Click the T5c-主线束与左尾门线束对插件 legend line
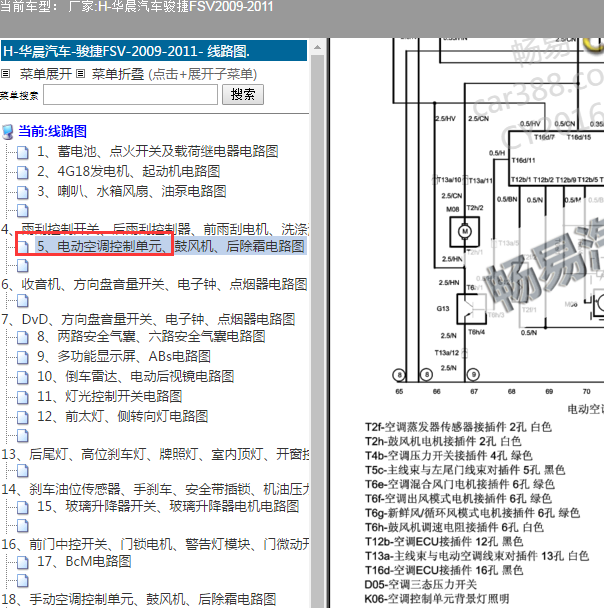 point(465,470)
